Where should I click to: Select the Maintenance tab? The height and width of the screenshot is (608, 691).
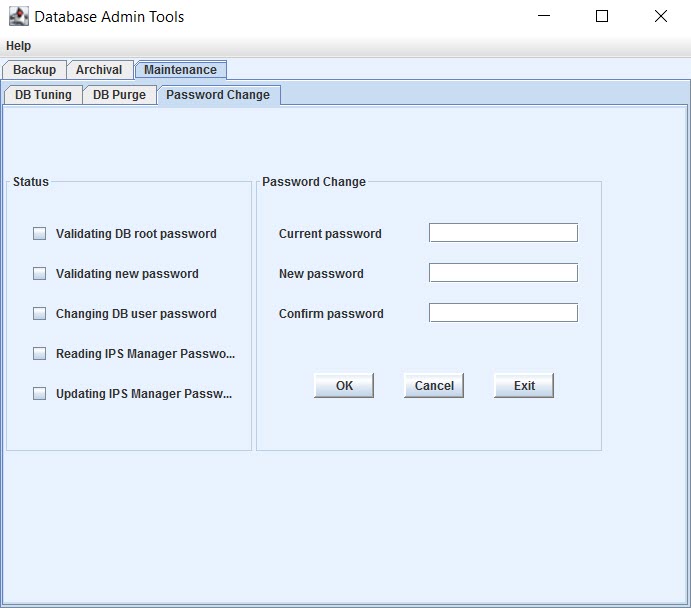coord(180,70)
